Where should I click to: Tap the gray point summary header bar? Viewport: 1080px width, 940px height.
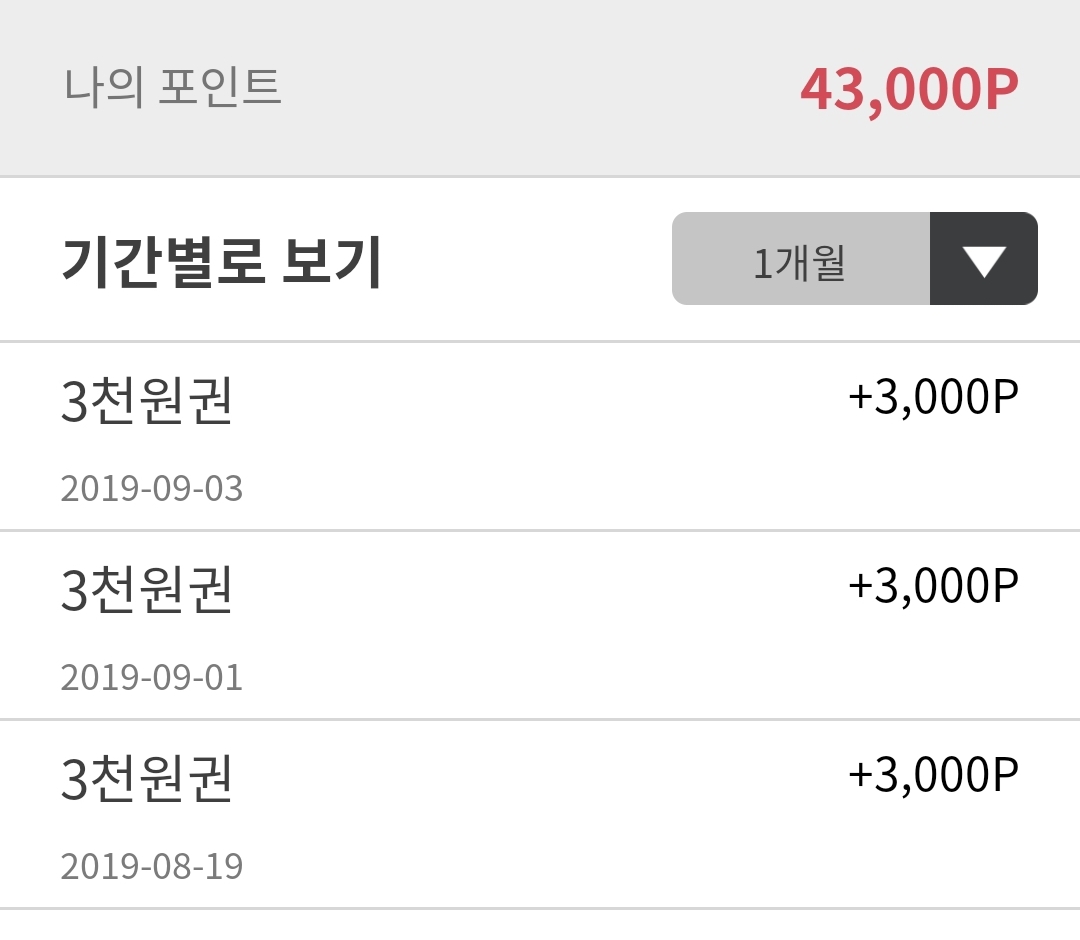(x=540, y=40)
